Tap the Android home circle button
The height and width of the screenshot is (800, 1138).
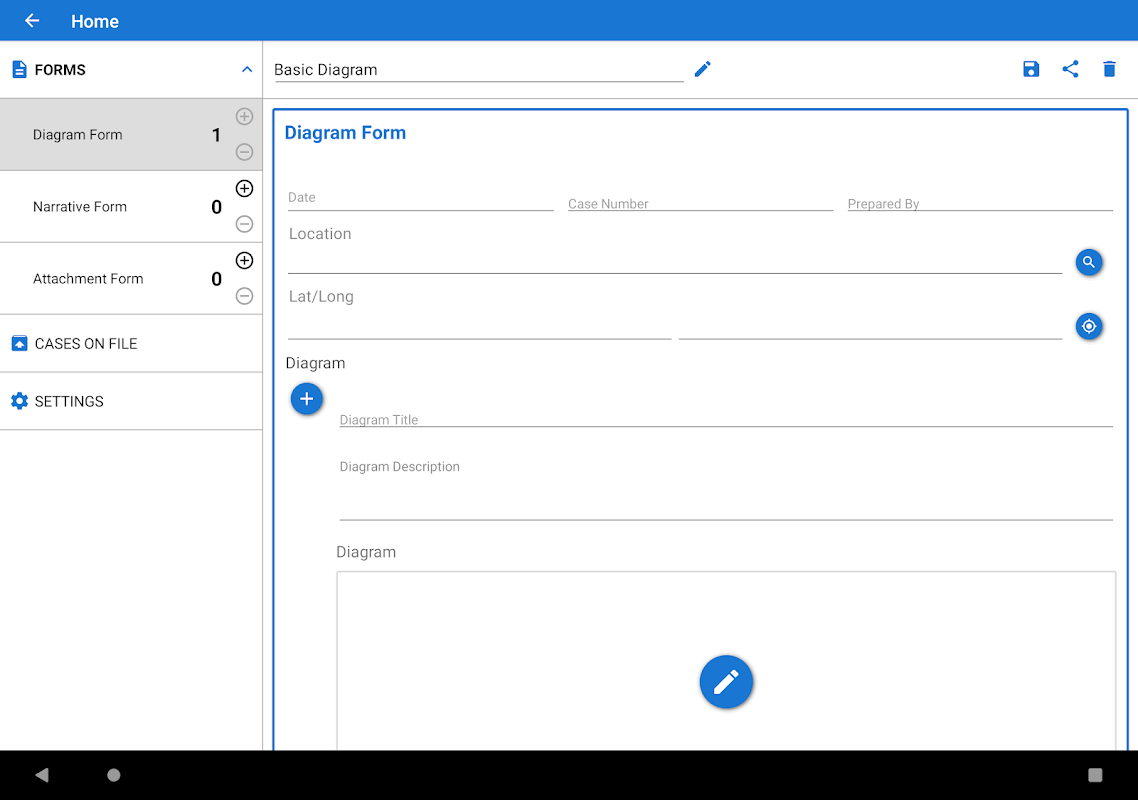pyautogui.click(x=113, y=775)
